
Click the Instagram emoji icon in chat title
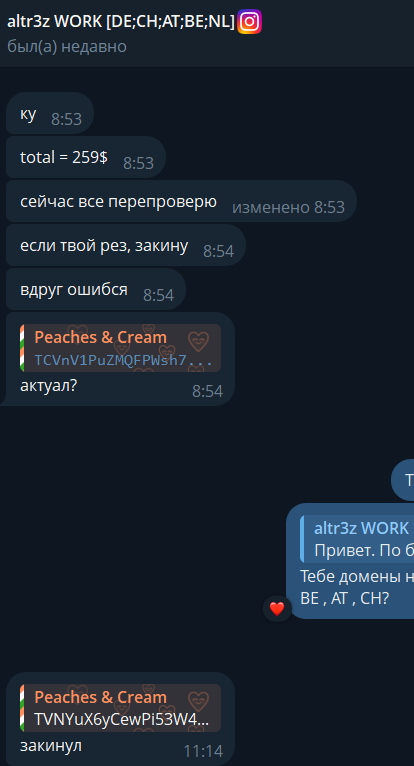tap(249, 22)
